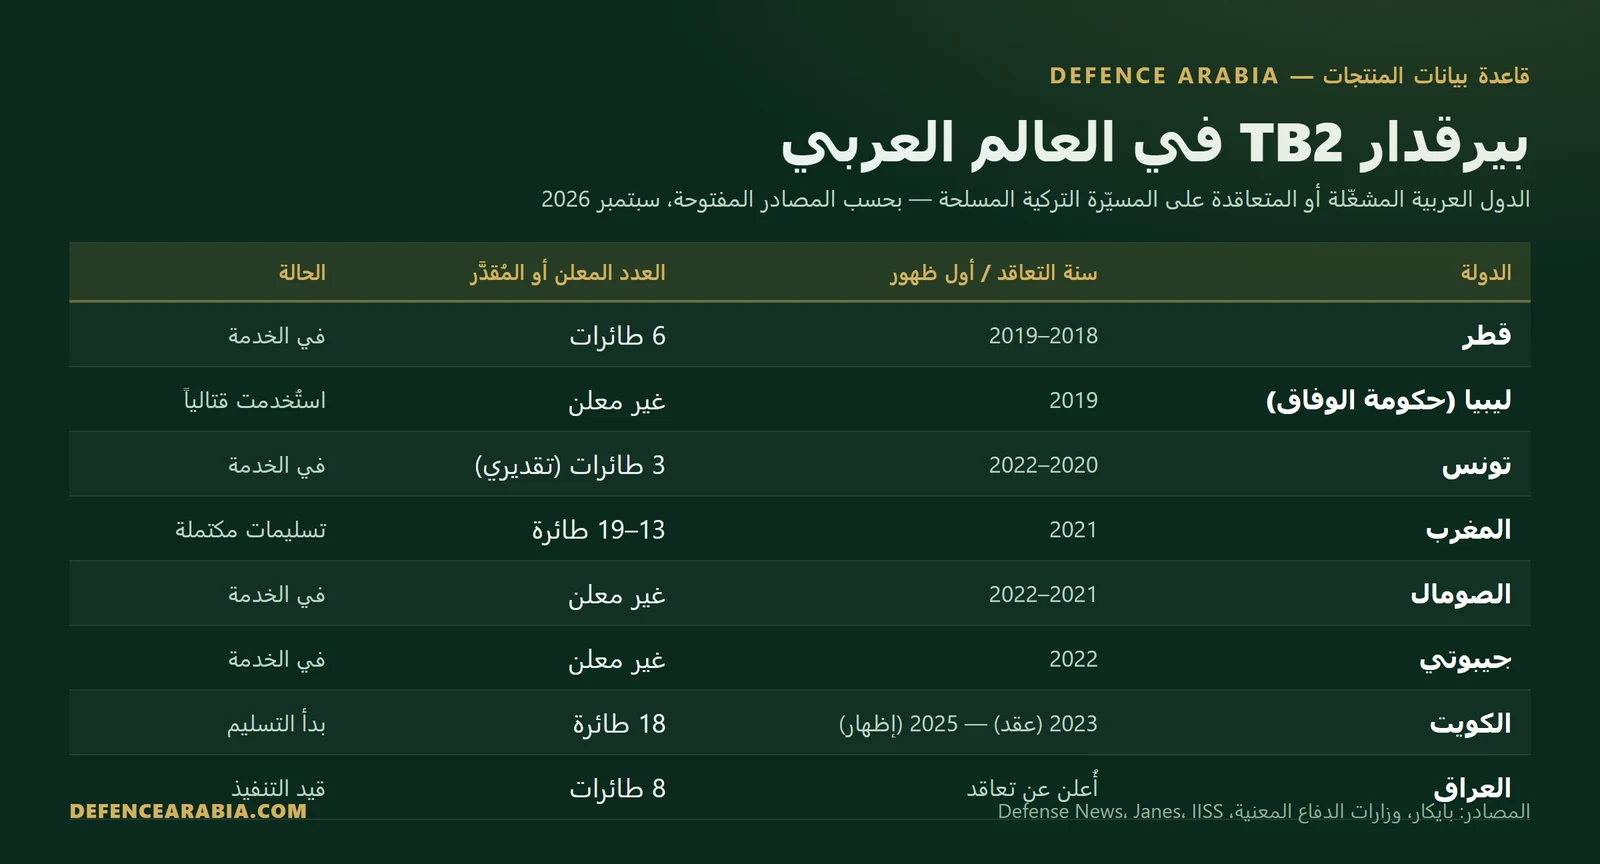Click the الدولة column header
Screen dimensions: 1600x864
click(x=1486, y=272)
